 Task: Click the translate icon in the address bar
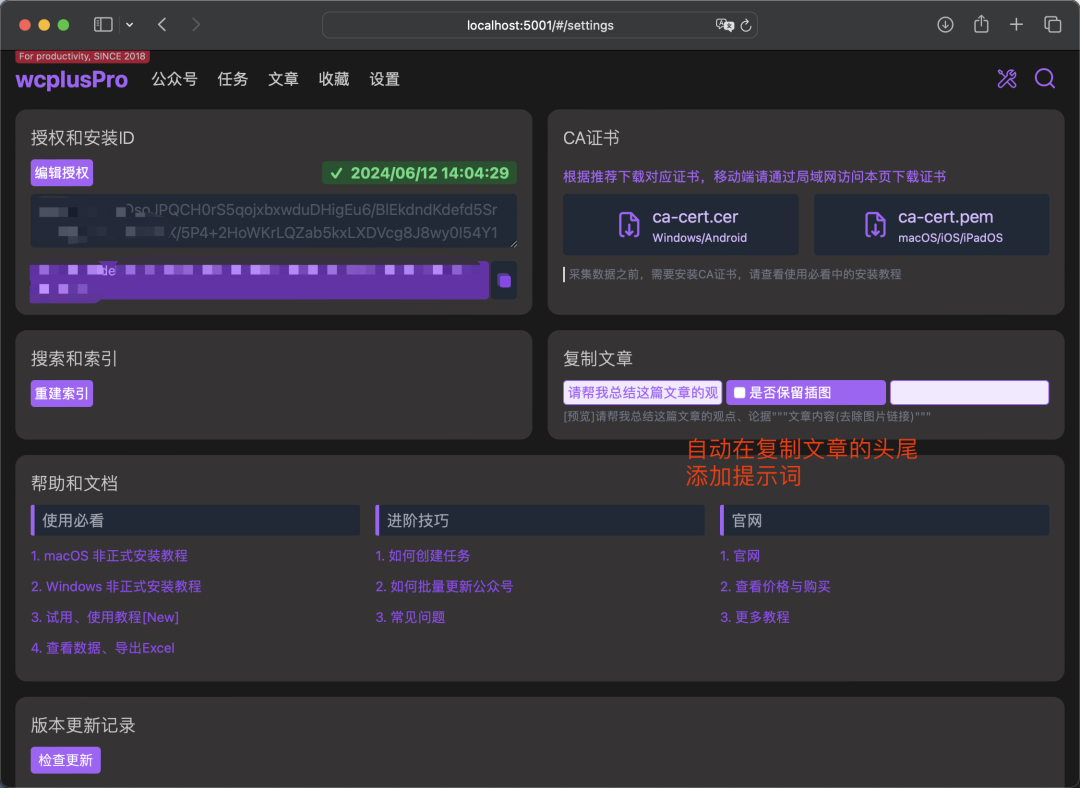tap(725, 25)
